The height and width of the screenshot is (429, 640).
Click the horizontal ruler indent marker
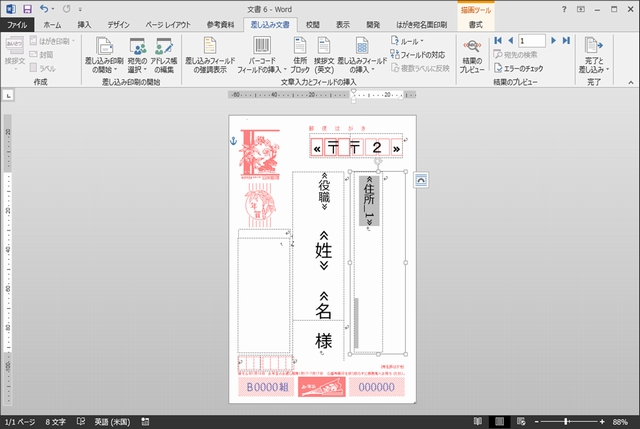coord(353,96)
